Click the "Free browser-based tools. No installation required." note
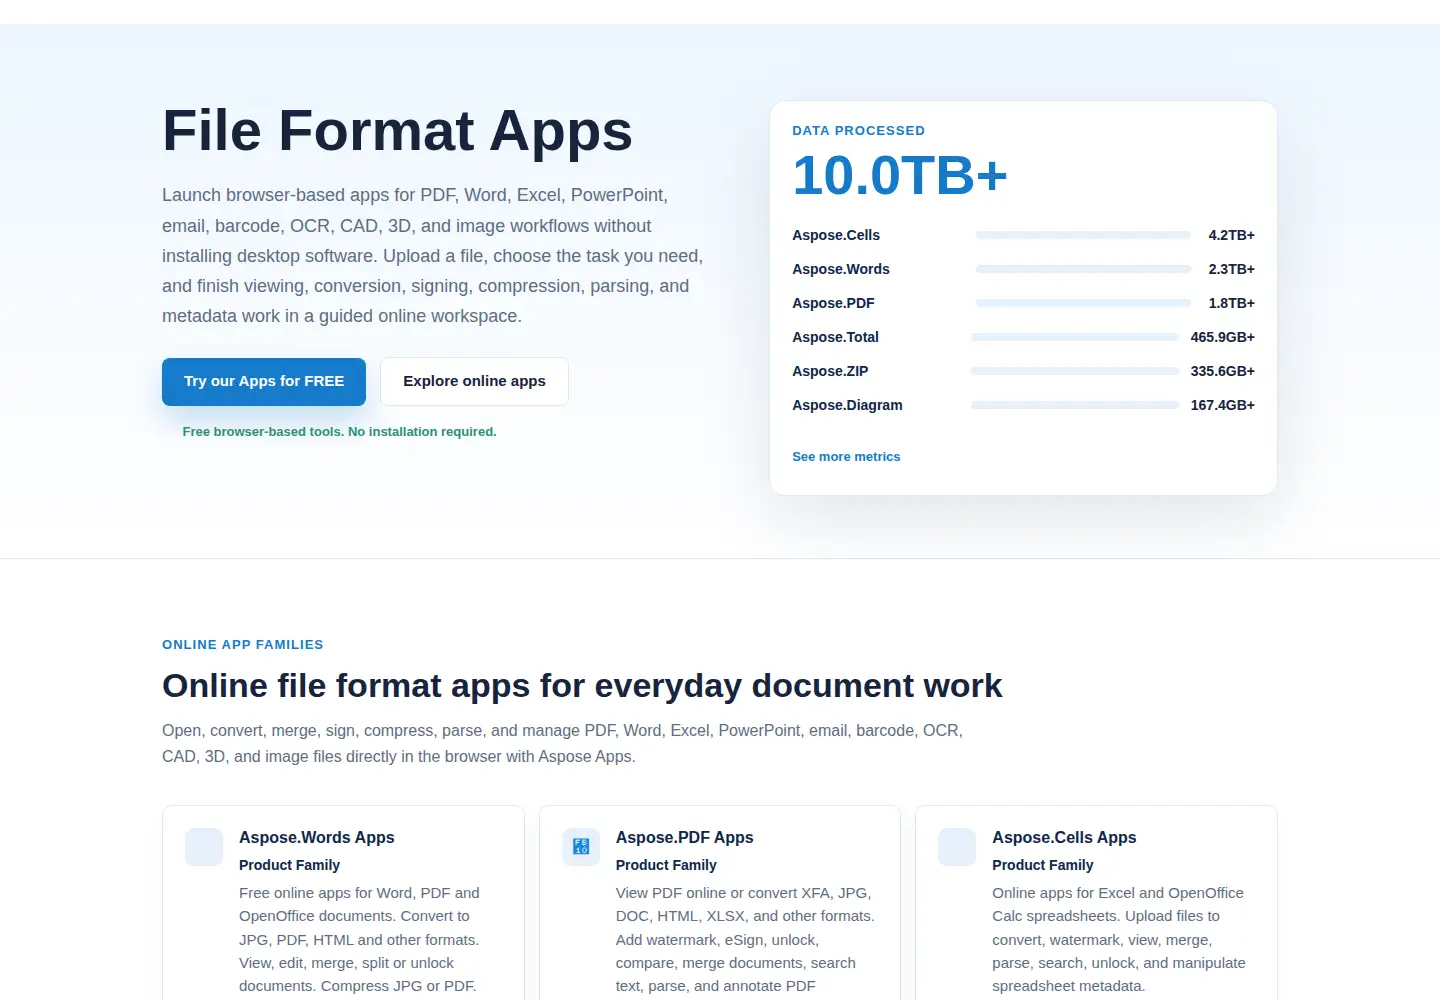This screenshot has width=1440, height=1000. coord(339,432)
